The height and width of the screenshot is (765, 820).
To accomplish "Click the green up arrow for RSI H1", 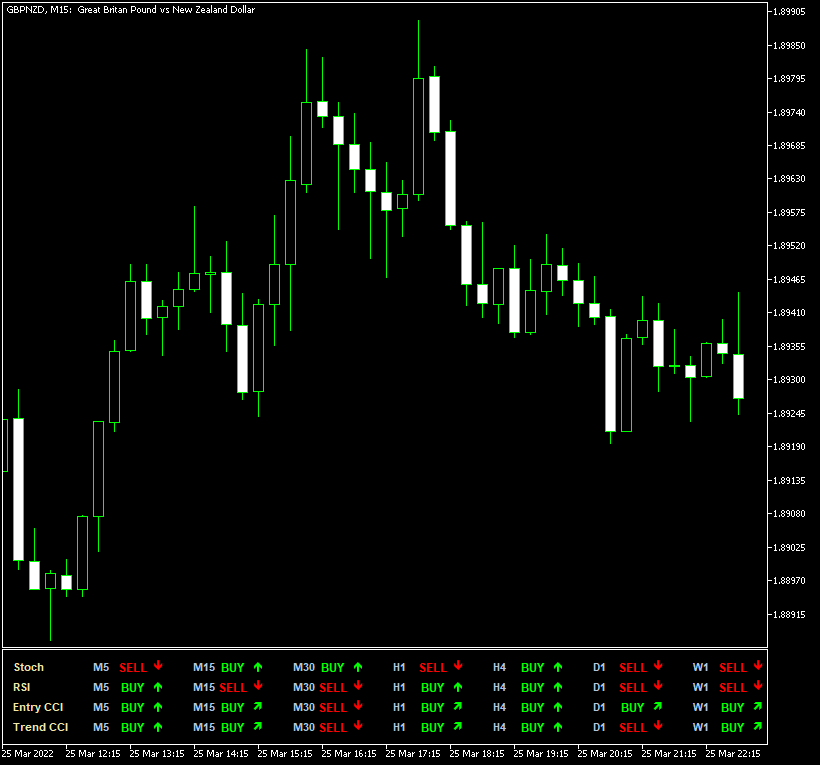I will 458,687.
